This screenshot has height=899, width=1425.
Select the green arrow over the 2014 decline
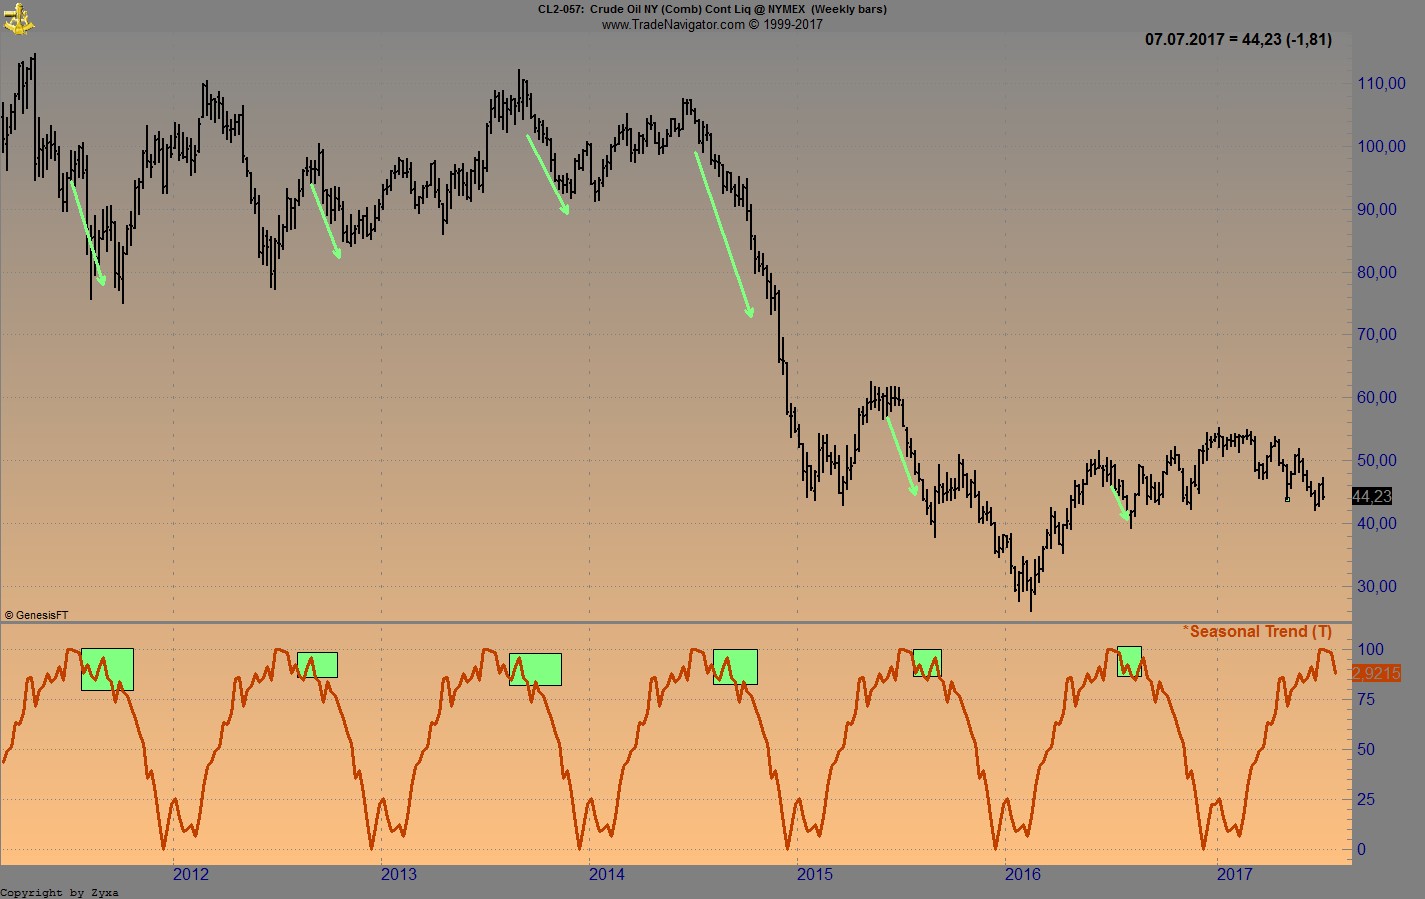[722, 232]
